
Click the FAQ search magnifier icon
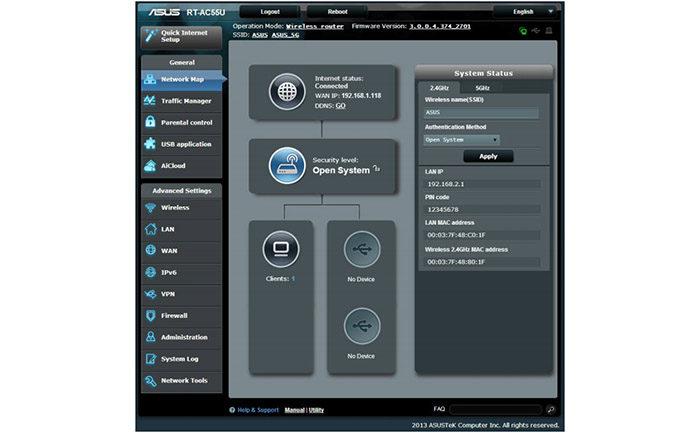tap(551, 409)
